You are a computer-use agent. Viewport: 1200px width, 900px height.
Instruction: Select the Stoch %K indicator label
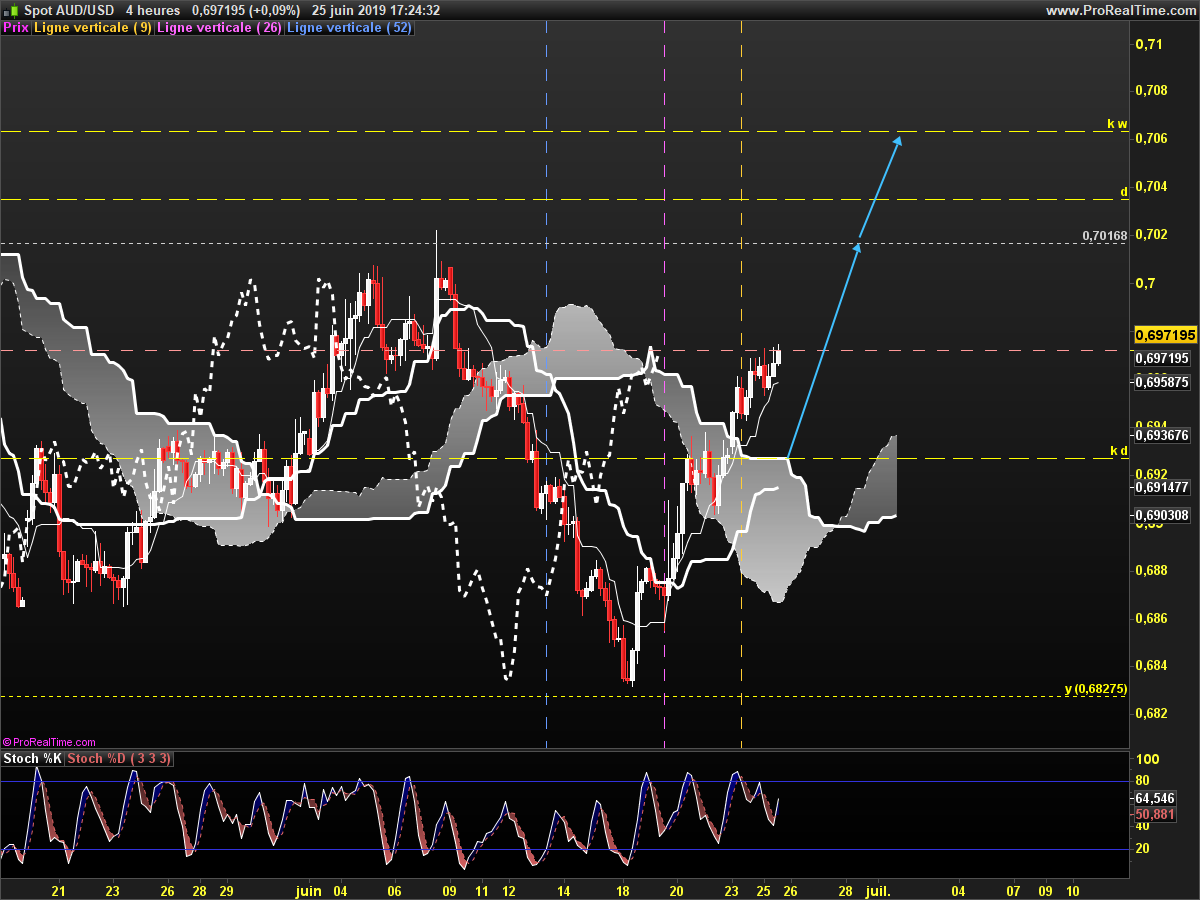pyautogui.click(x=33, y=759)
